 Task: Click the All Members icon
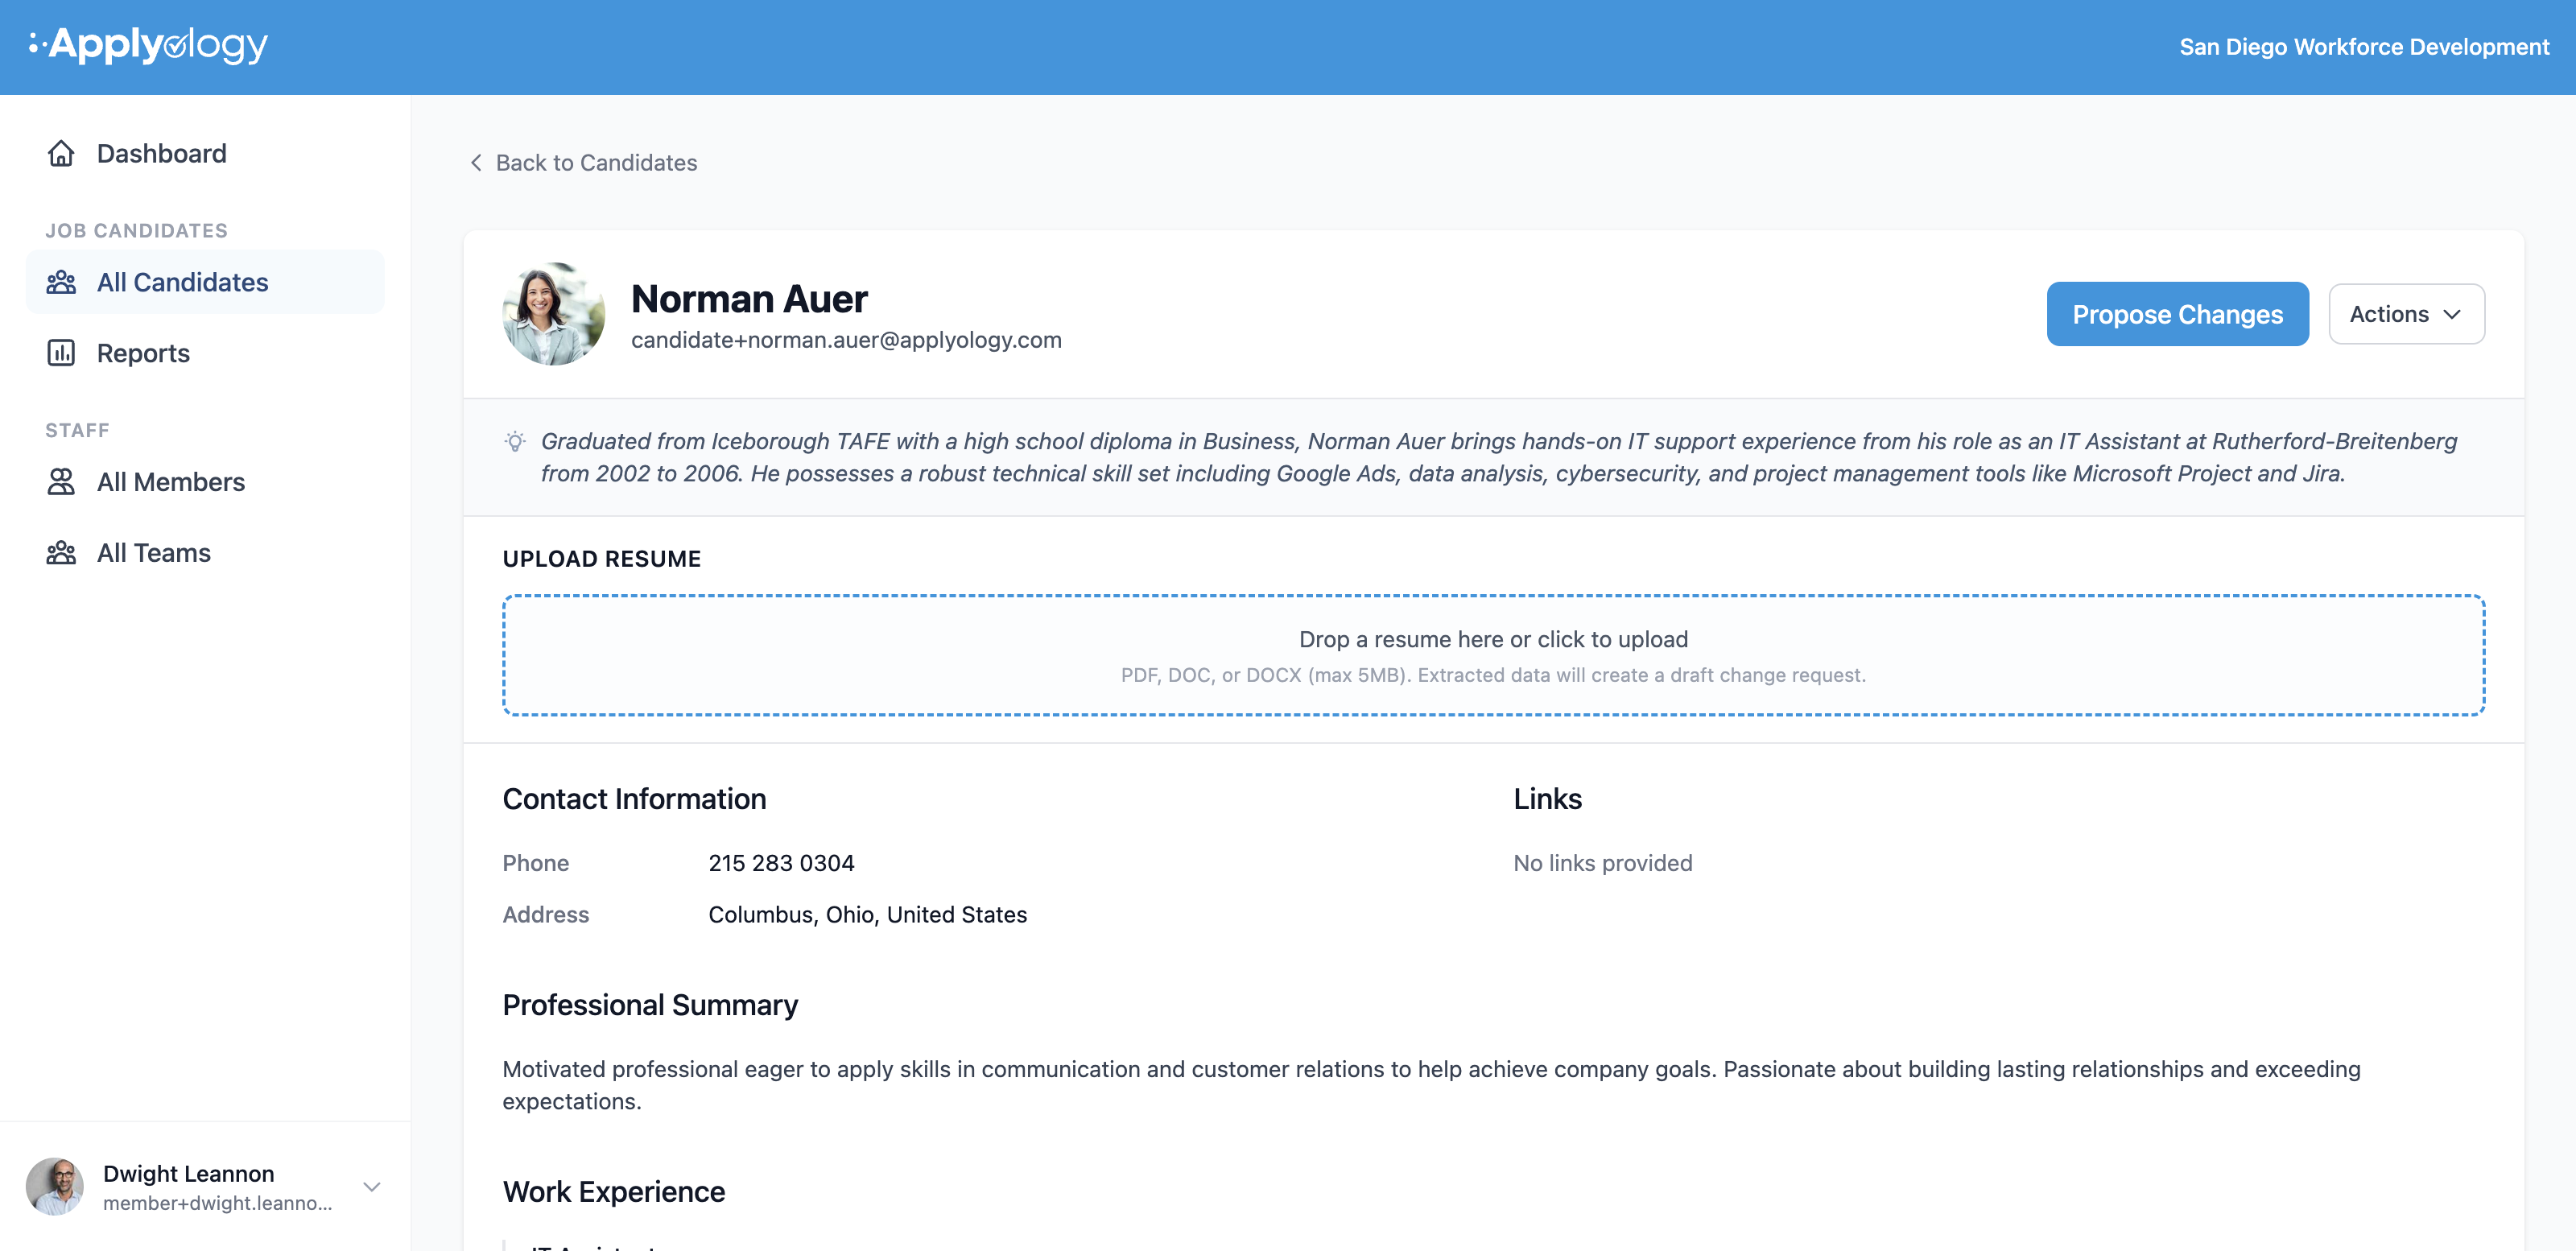coord(61,482)
